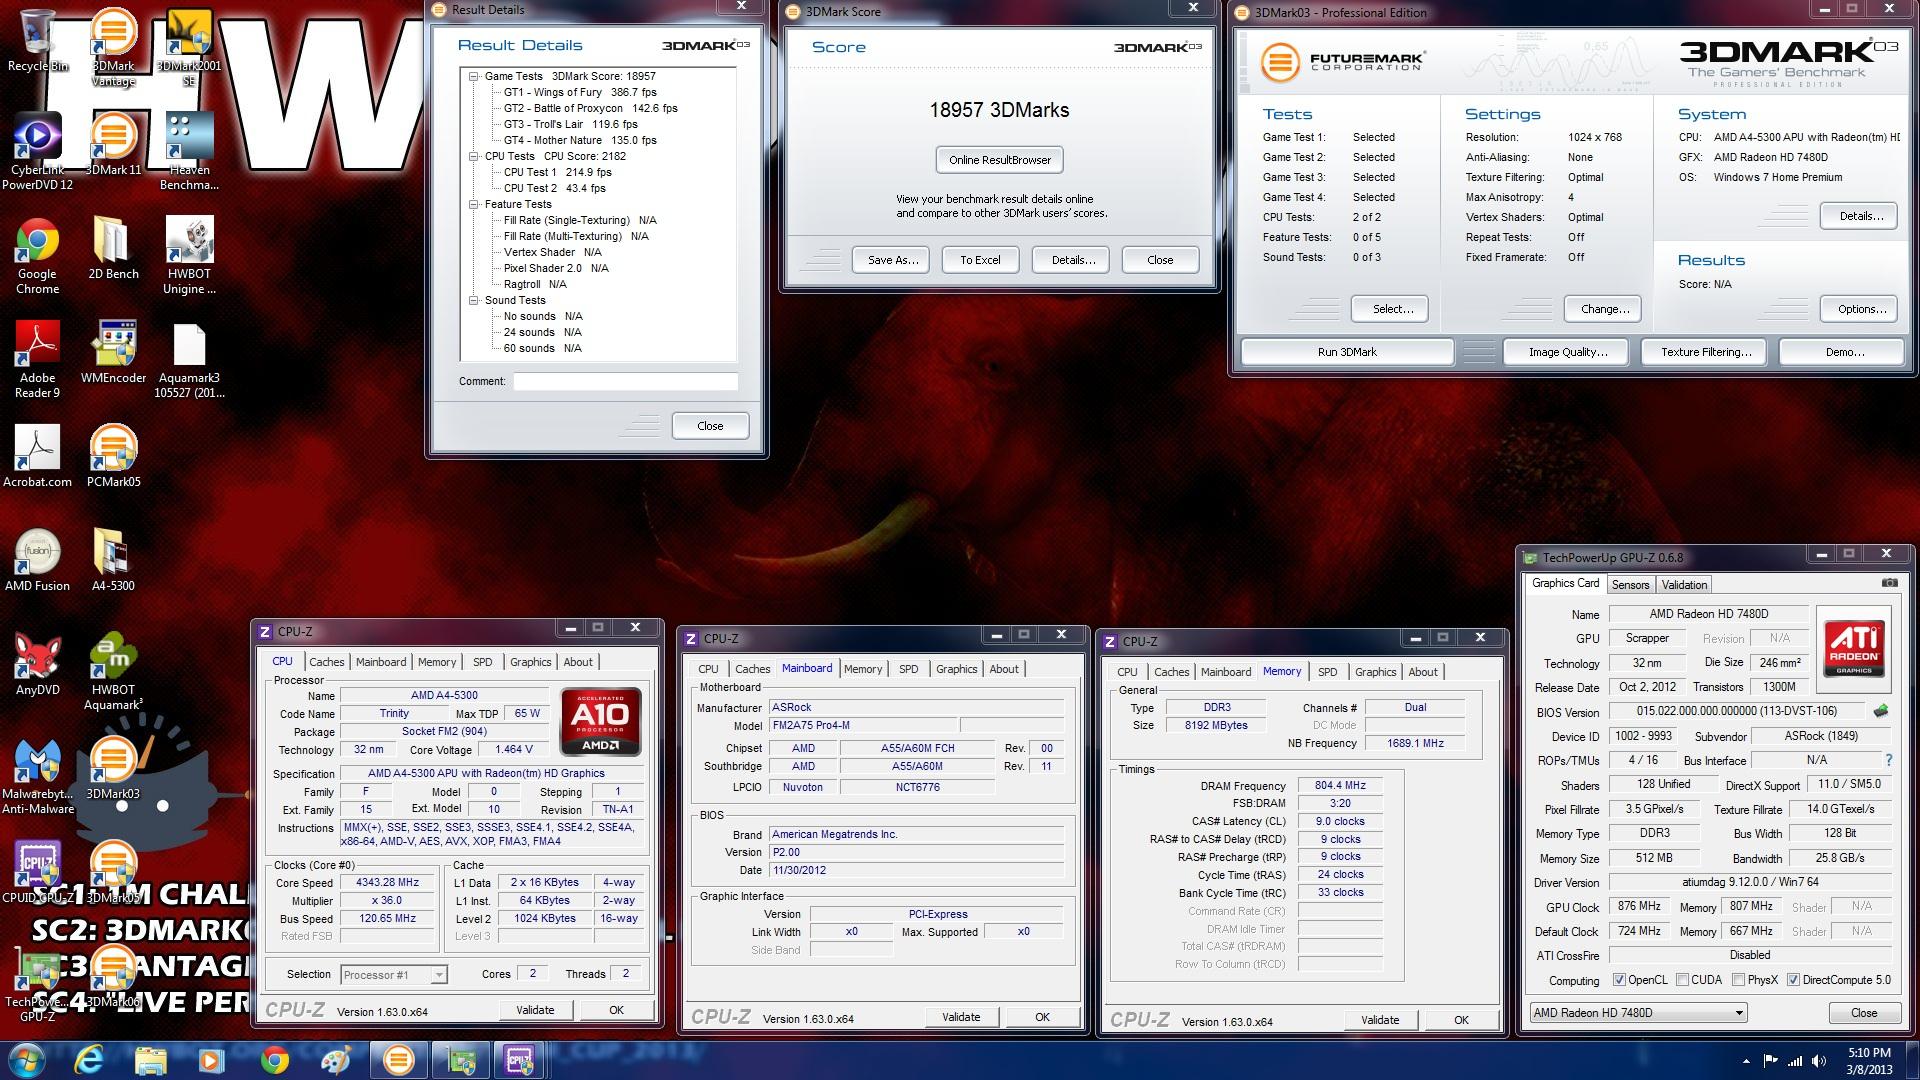Open Internet Explorer in taskbar
The height and width of the screenshot is (1080, 1920).
click(89, 1059)
